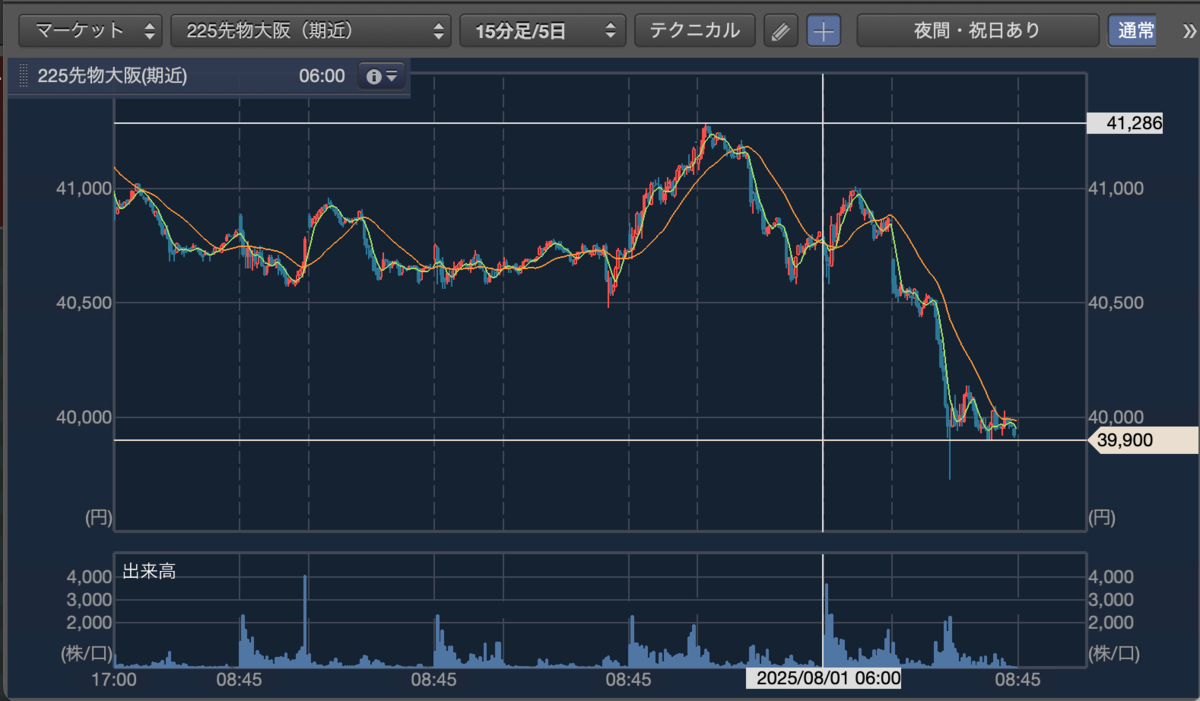Click the 39,900 current price label

click(1141, 440)
